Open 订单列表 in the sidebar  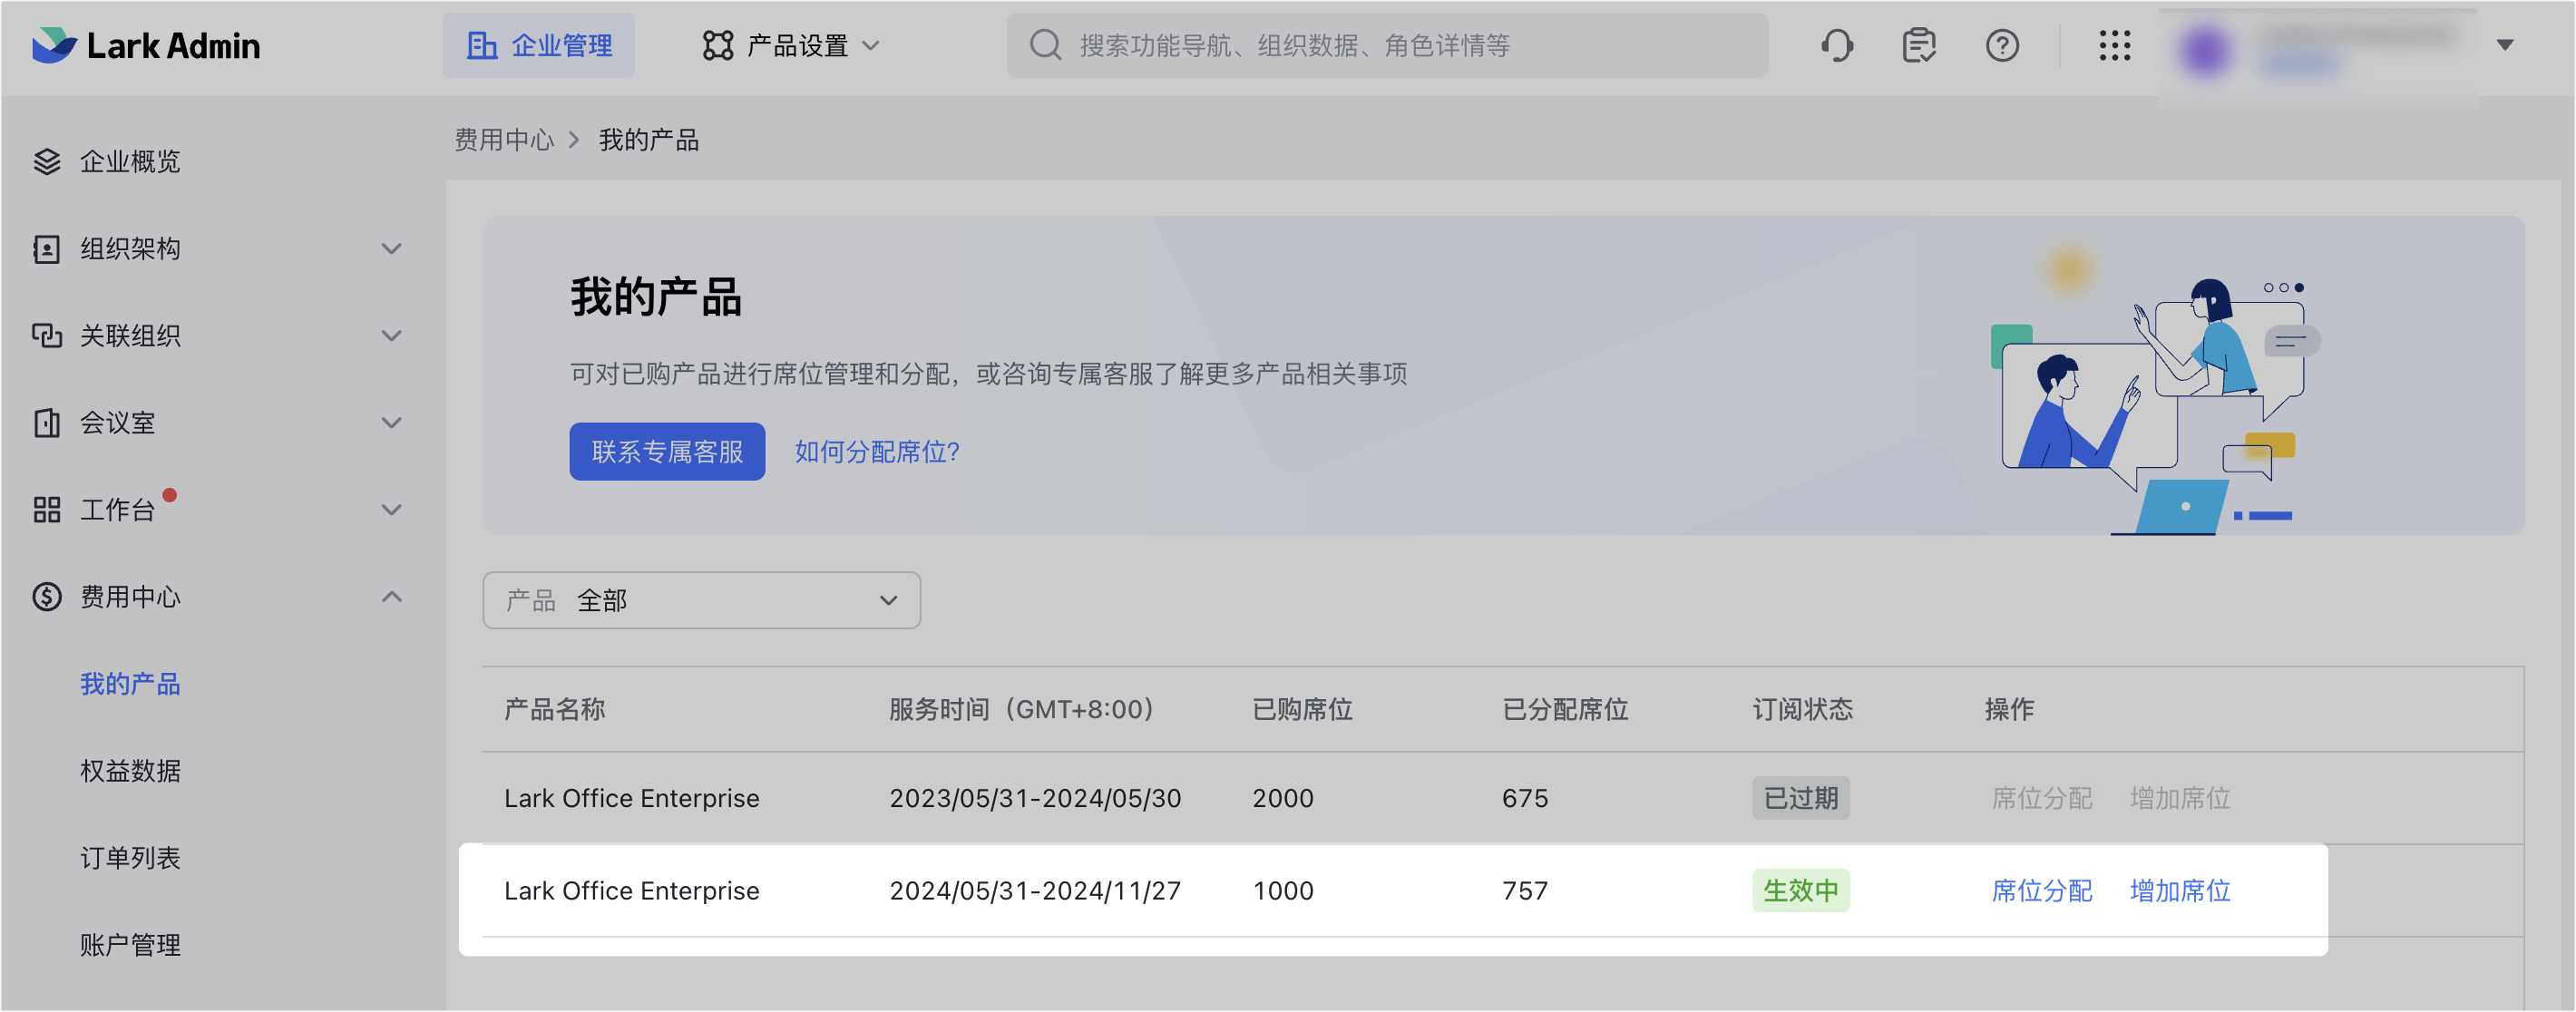point(130,858)
